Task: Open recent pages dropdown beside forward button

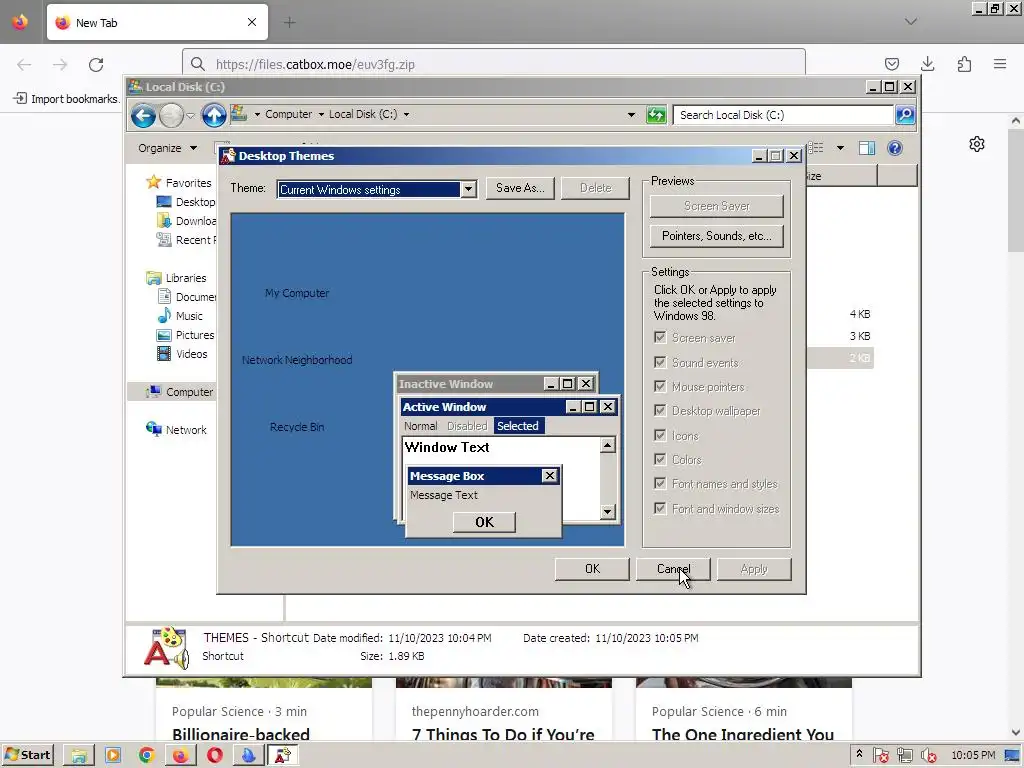Action: pyautogui.click(x=190, y=116)
